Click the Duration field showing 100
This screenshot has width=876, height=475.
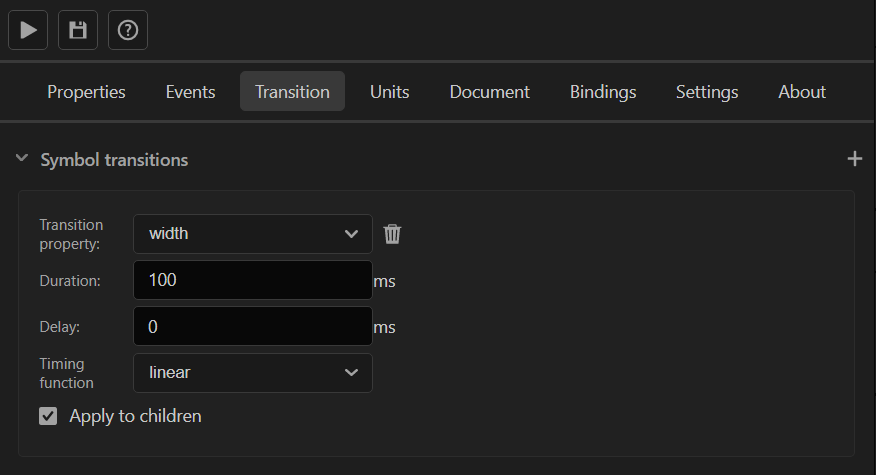pos(253,280)
